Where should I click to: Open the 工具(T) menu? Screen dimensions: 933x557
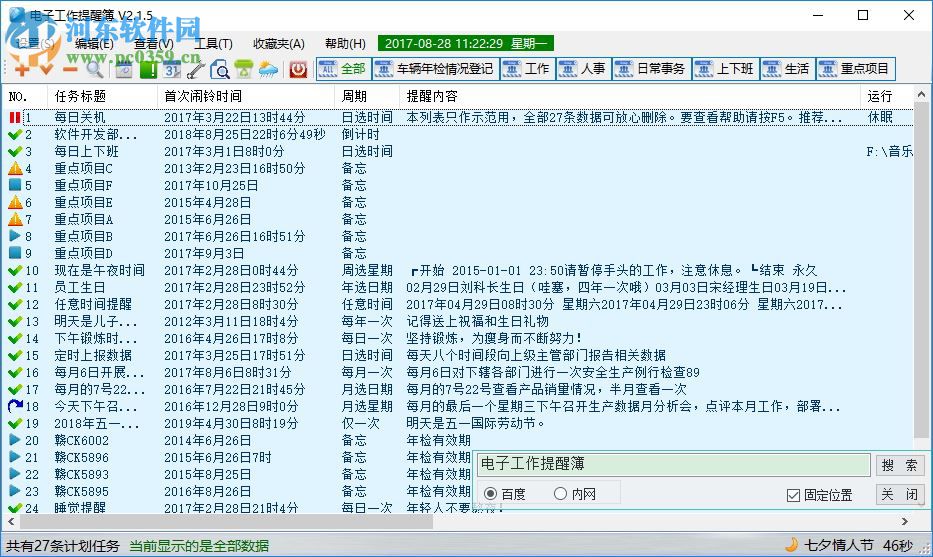click(213, 43)
